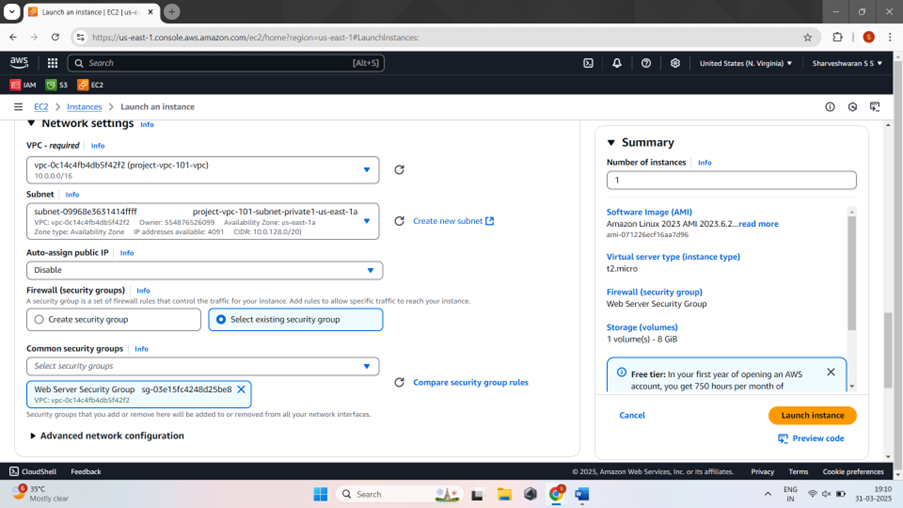Open Preview code
Screen dimensions: 903x508
click(x=811, y=438)
